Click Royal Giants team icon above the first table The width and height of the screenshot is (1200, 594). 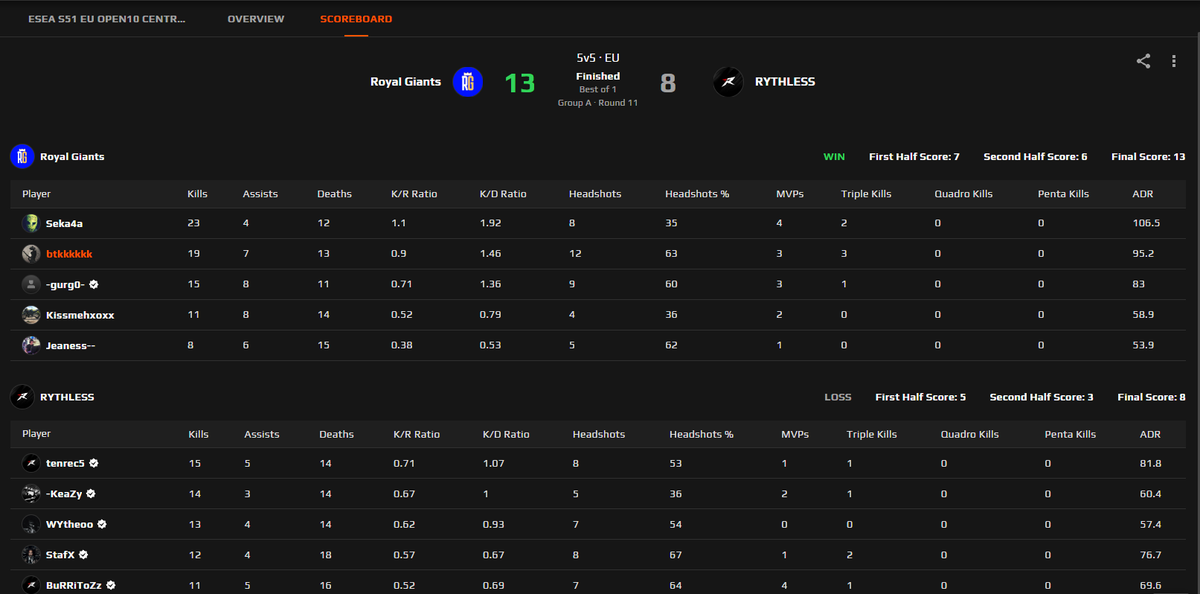(22, 156)
